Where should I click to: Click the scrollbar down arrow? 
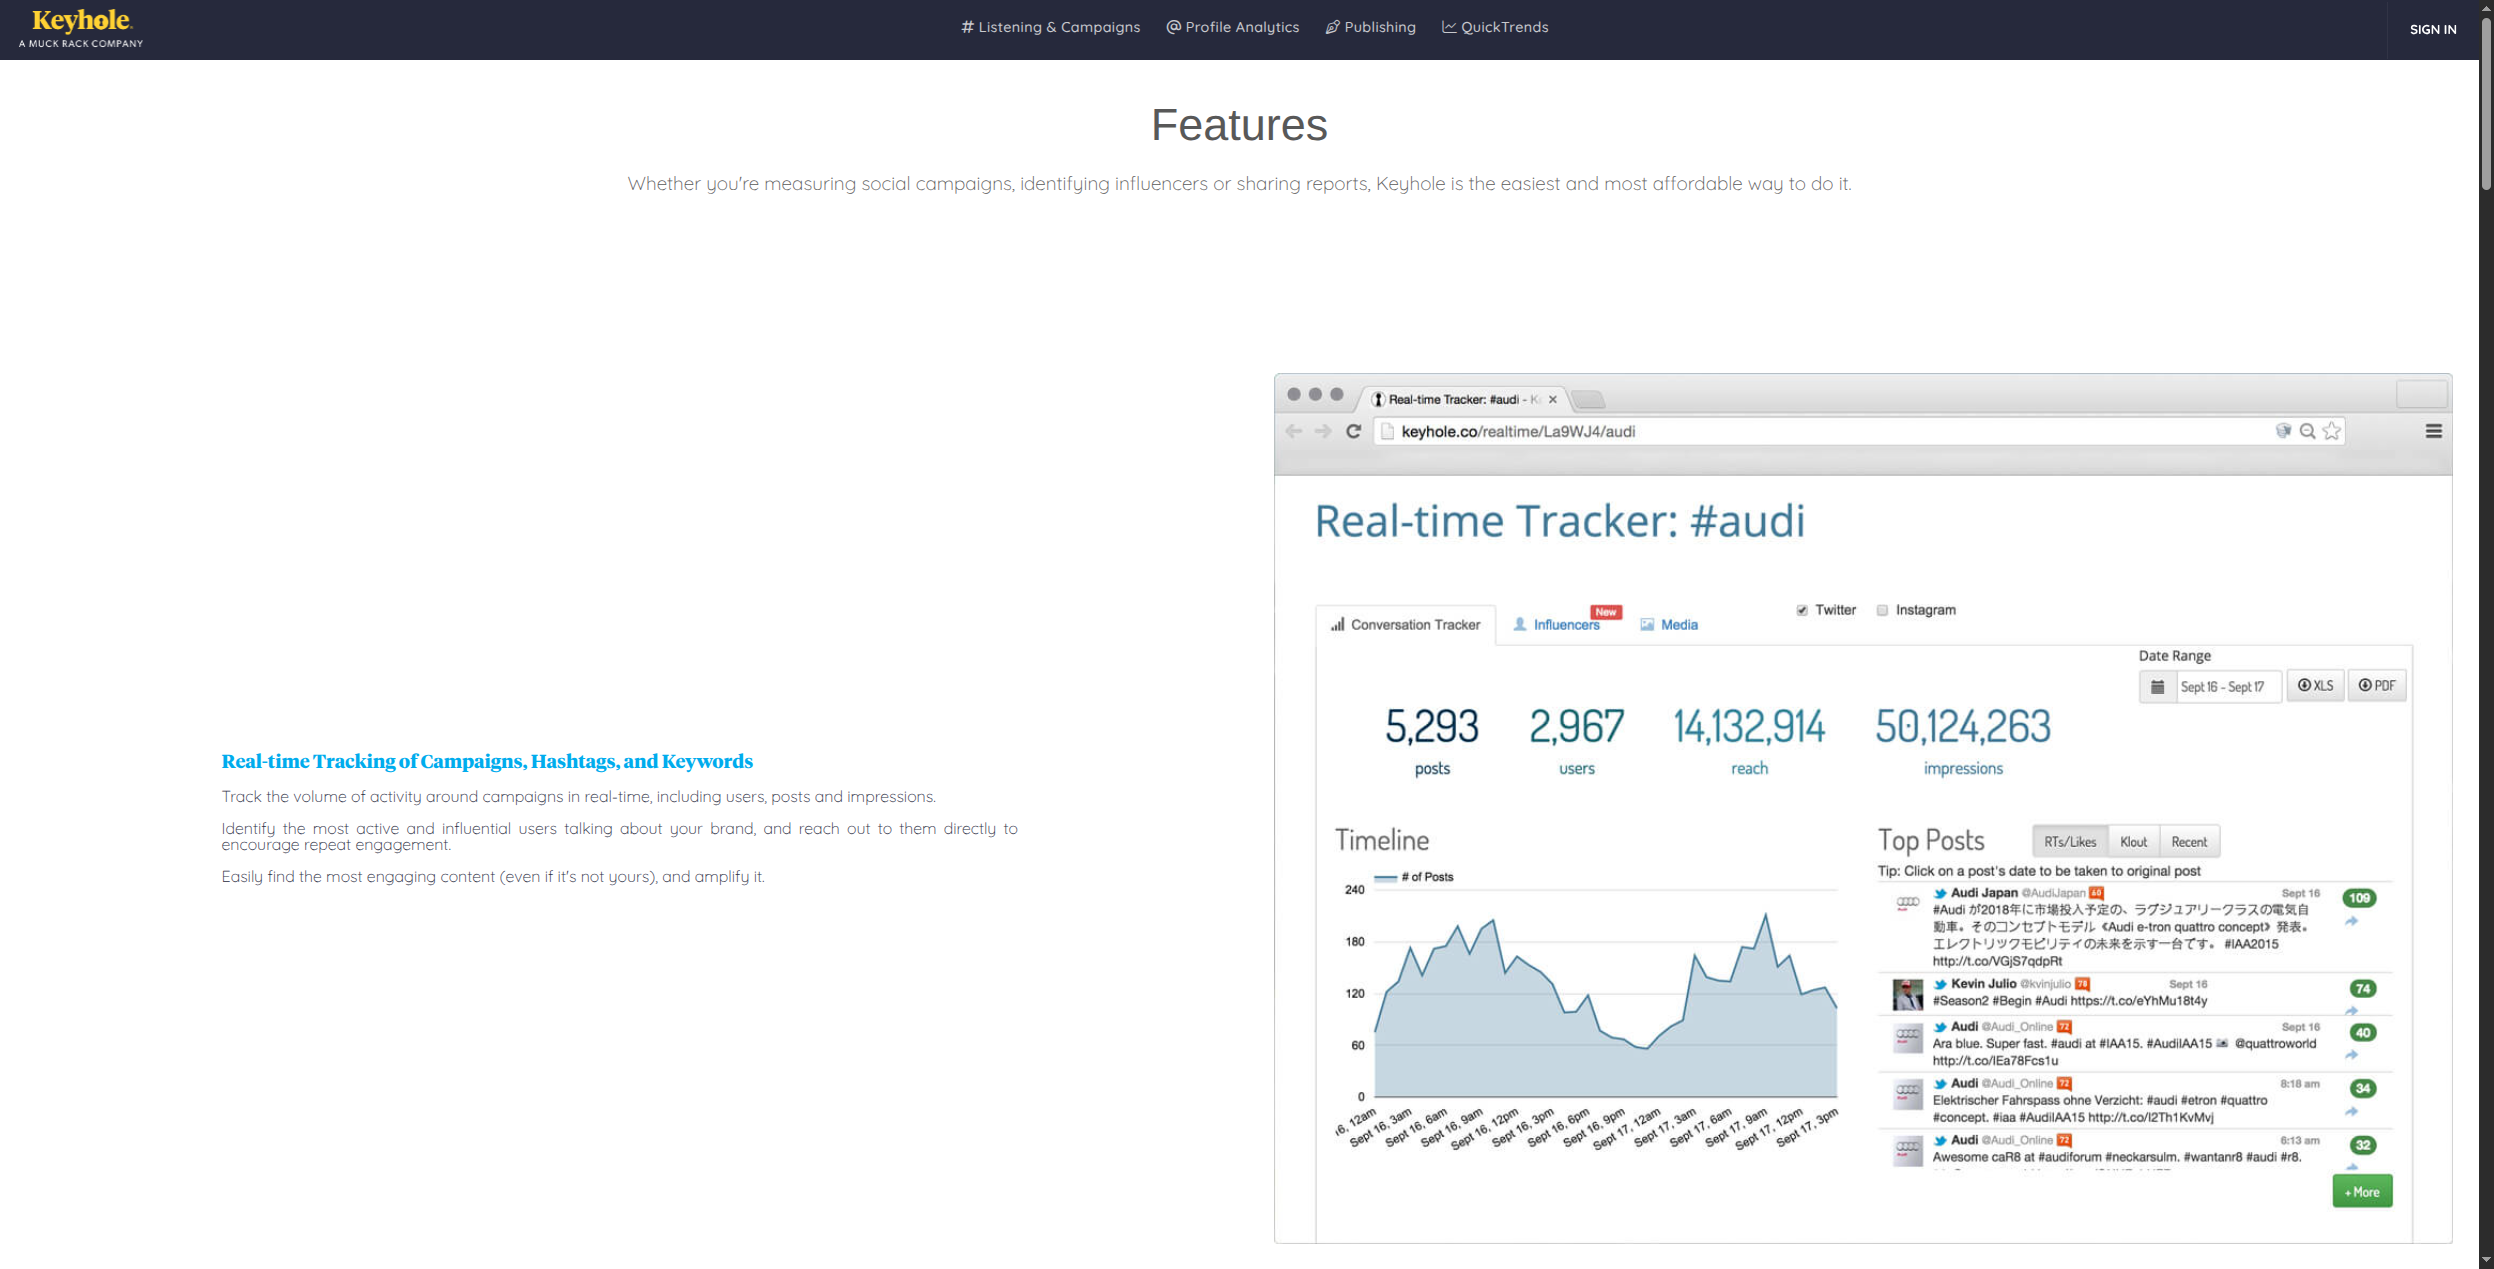pos(2486,1260)
